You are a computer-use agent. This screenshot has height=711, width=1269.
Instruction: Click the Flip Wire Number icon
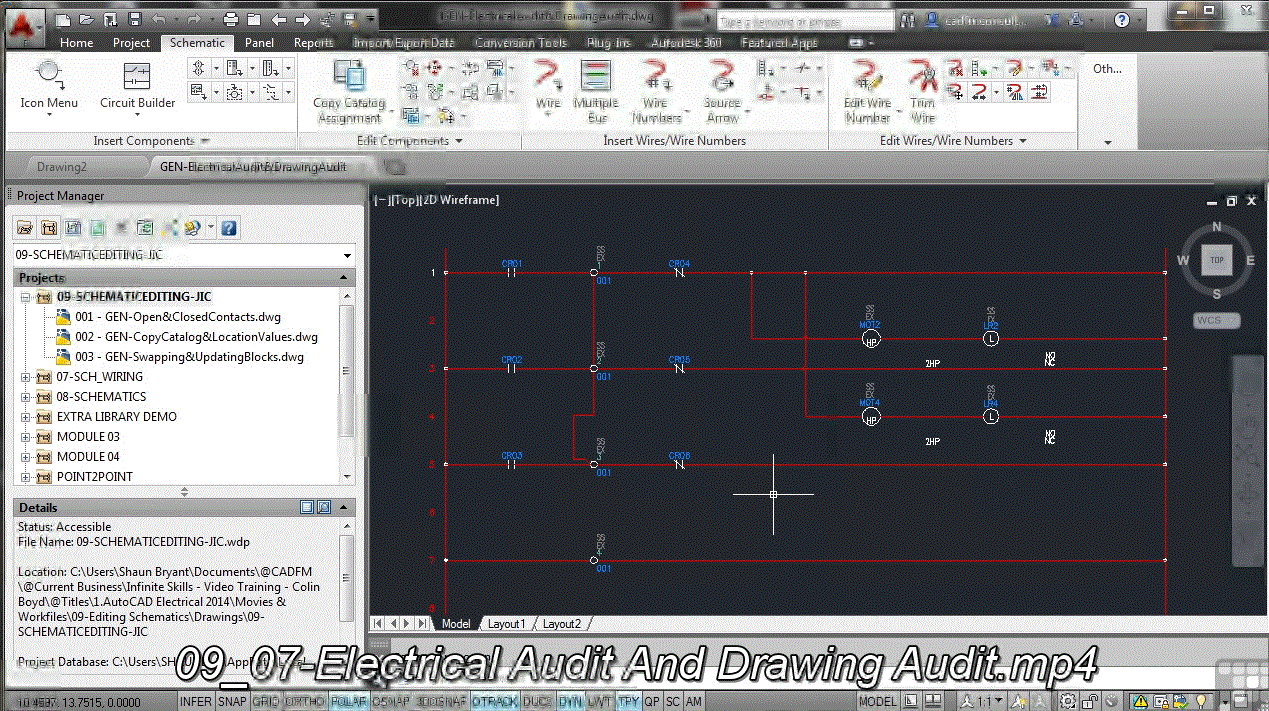(1014, 92)
